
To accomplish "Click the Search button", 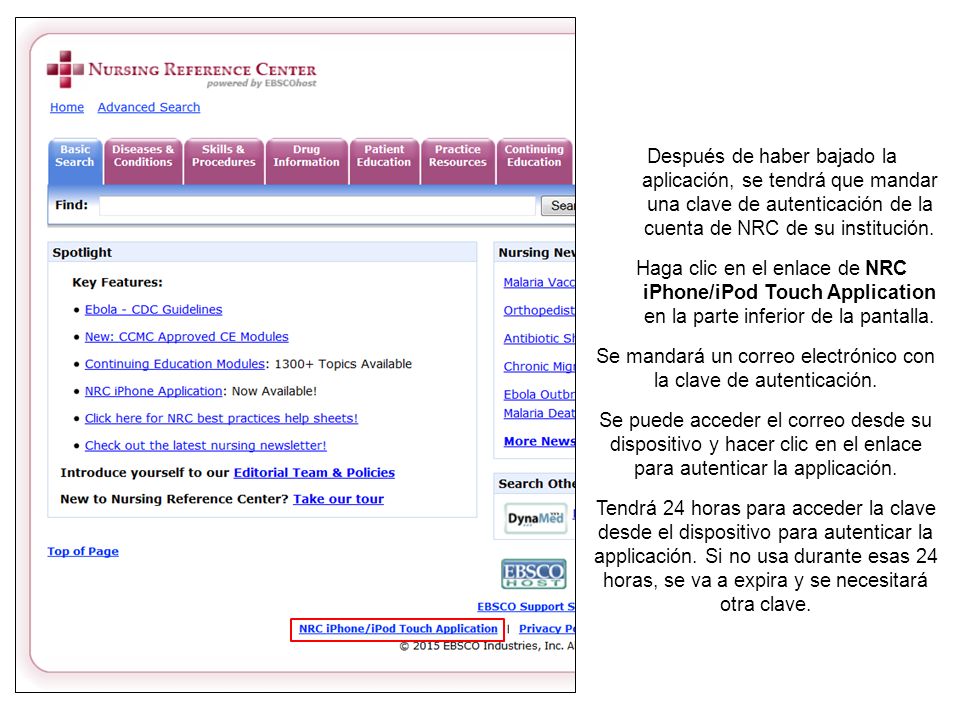I will [x=558, y=206].
